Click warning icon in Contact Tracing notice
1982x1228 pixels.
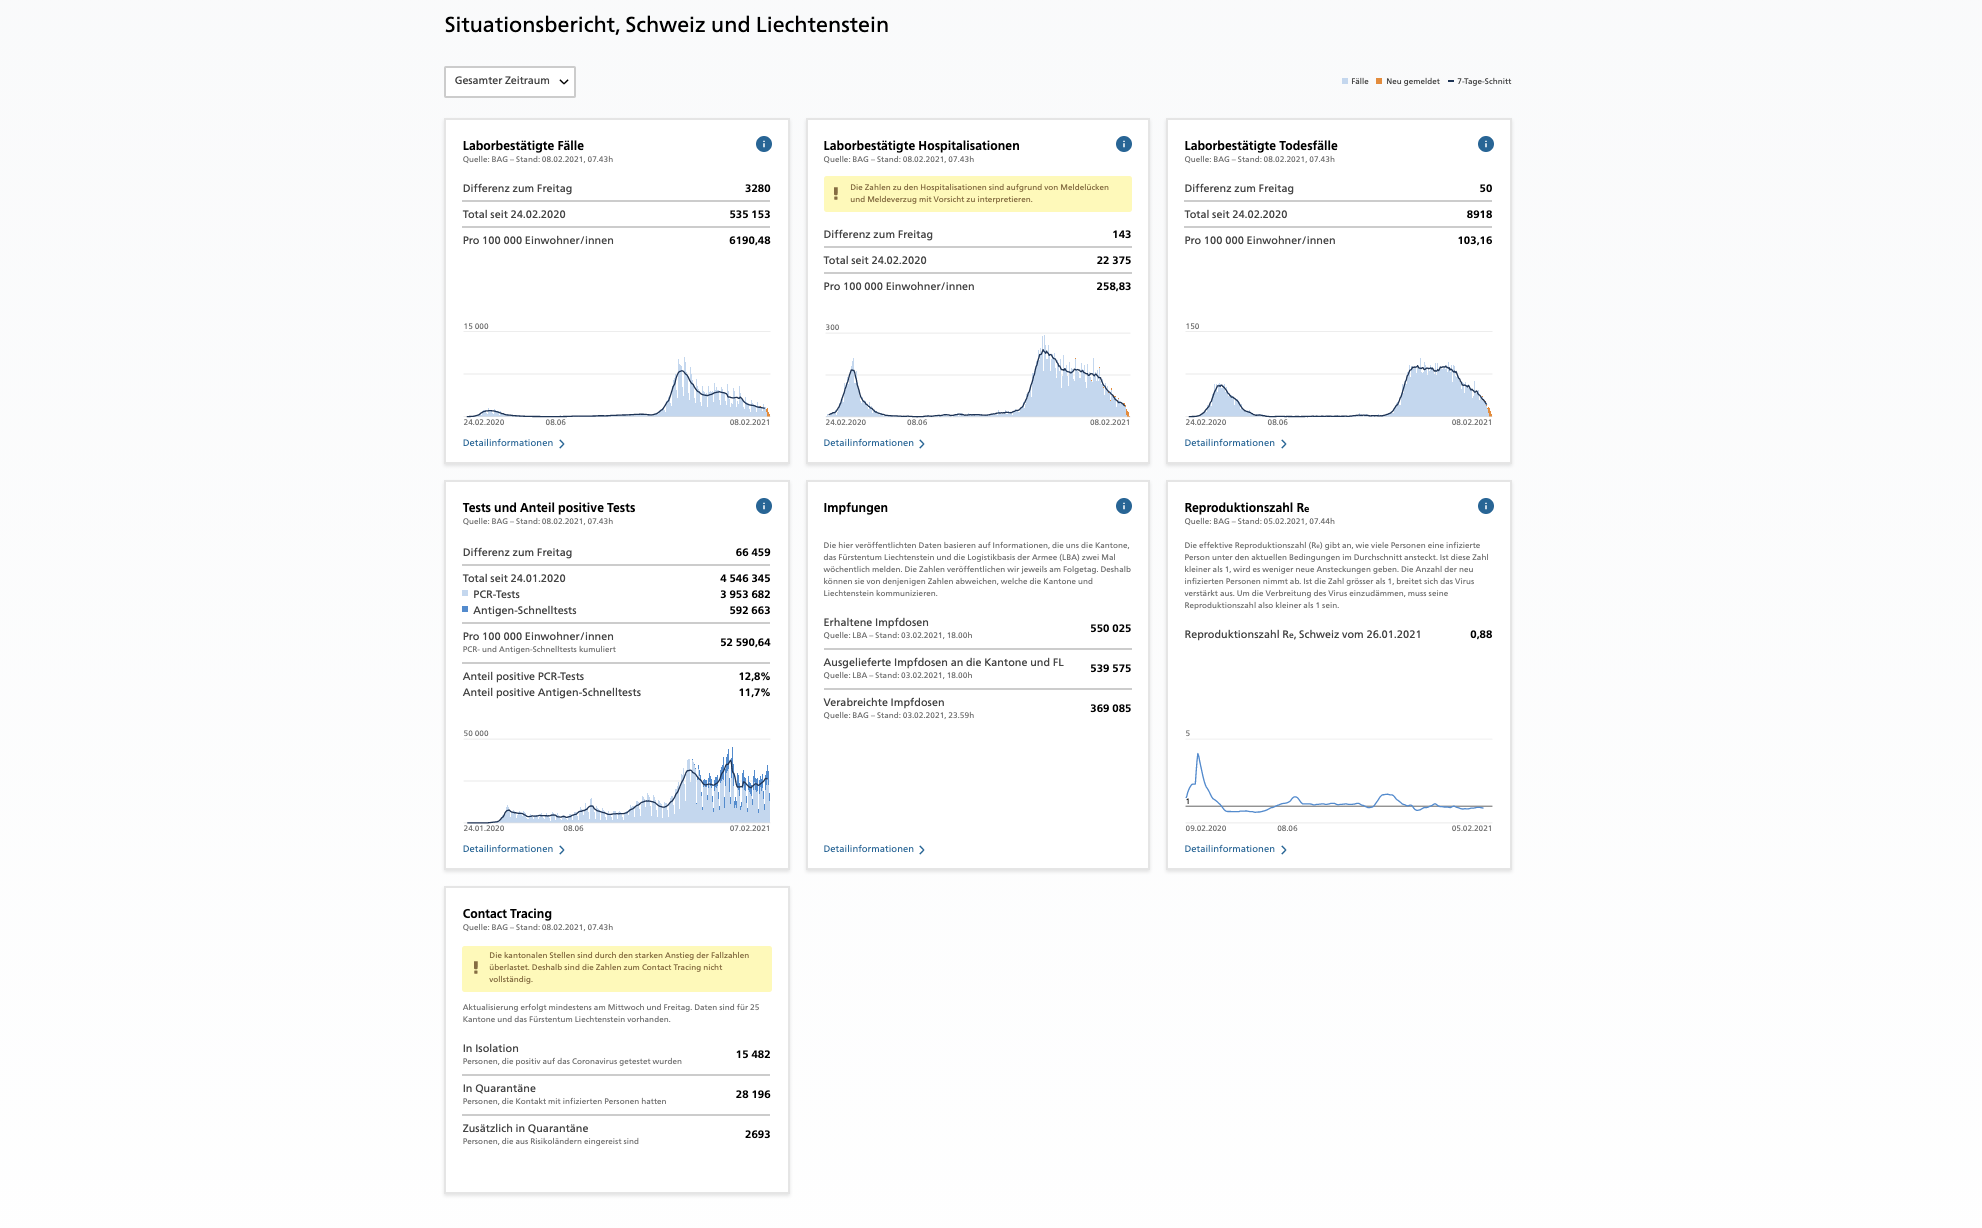[476, 967]
